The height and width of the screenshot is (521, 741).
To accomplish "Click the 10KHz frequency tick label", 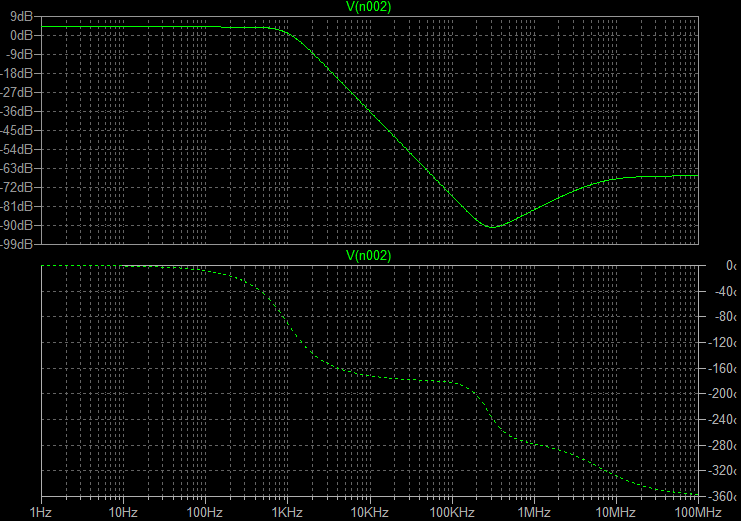I will (x=369, y=512).
